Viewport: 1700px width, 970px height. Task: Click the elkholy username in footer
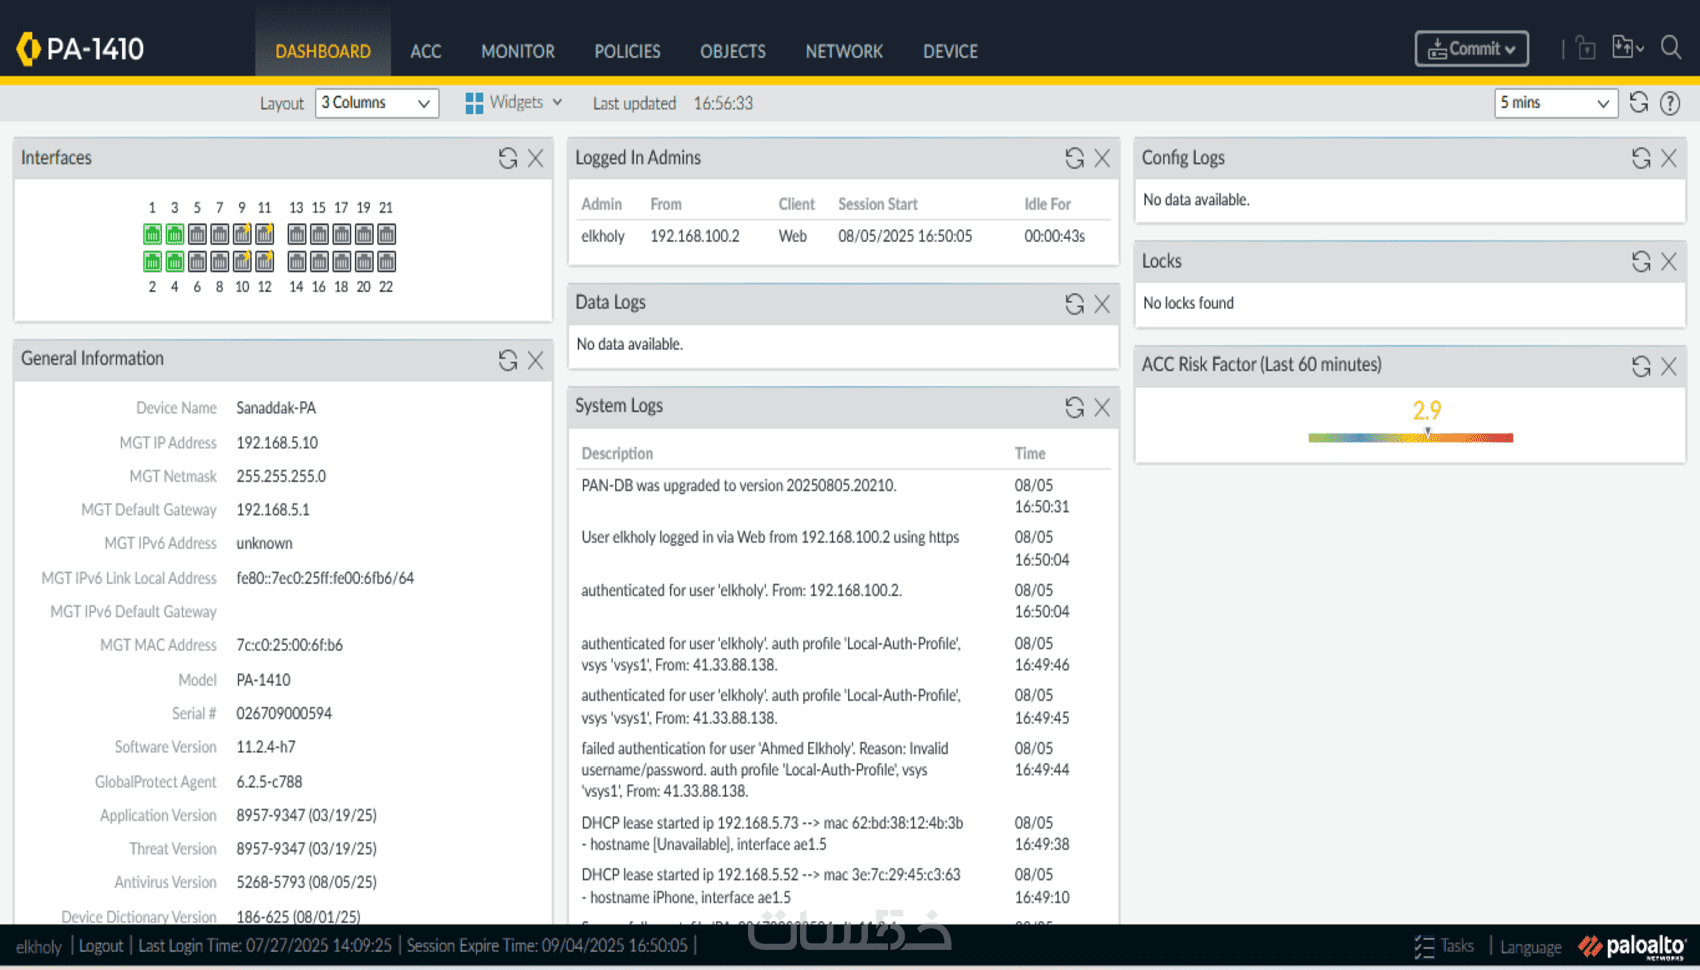[39, 947]
